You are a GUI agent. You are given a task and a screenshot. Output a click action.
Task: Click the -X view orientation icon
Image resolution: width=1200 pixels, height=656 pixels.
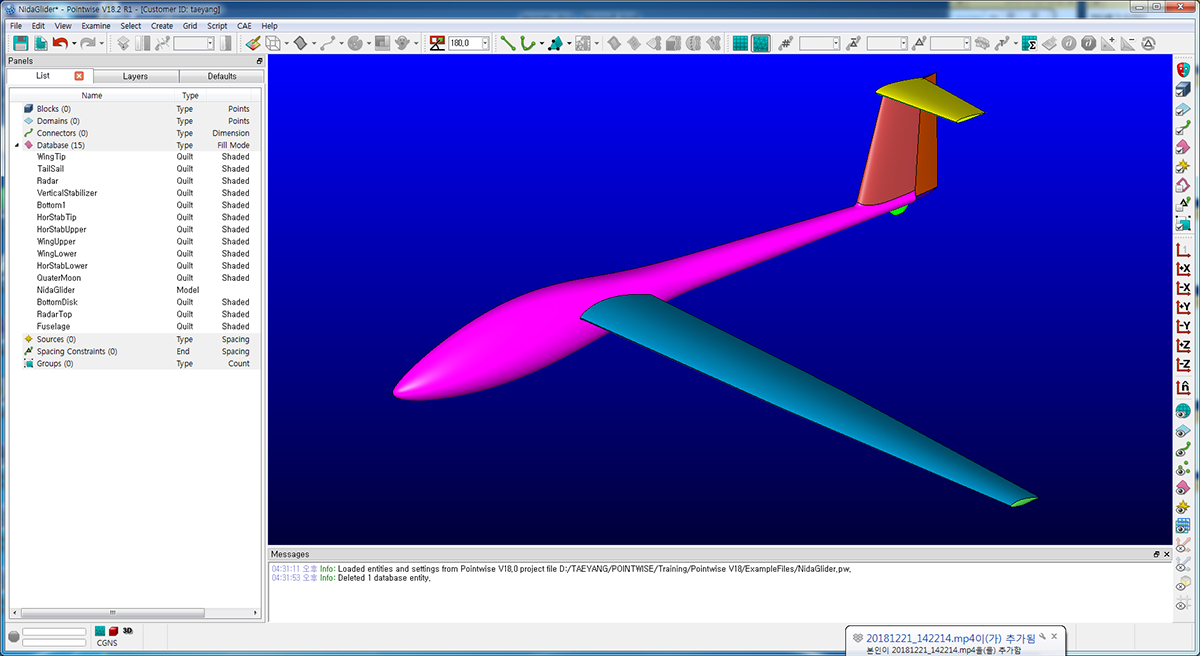pos(1182,288)
